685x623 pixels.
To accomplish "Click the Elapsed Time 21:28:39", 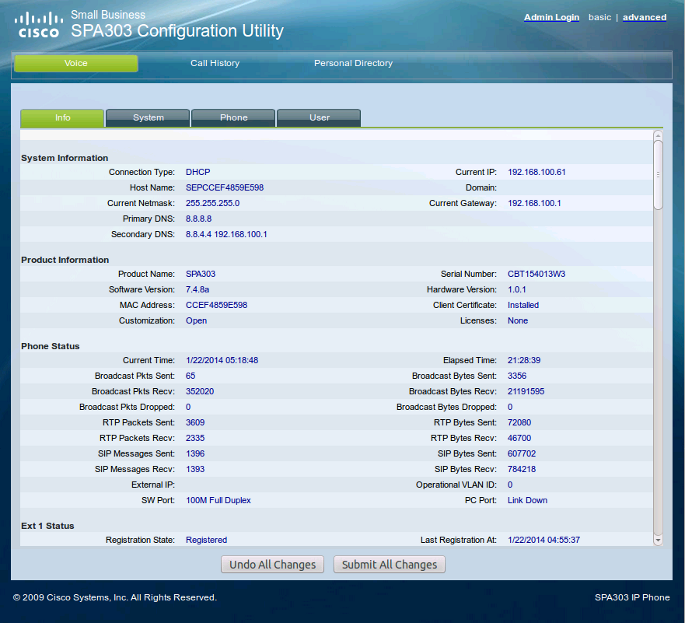I will coord(524,360).
